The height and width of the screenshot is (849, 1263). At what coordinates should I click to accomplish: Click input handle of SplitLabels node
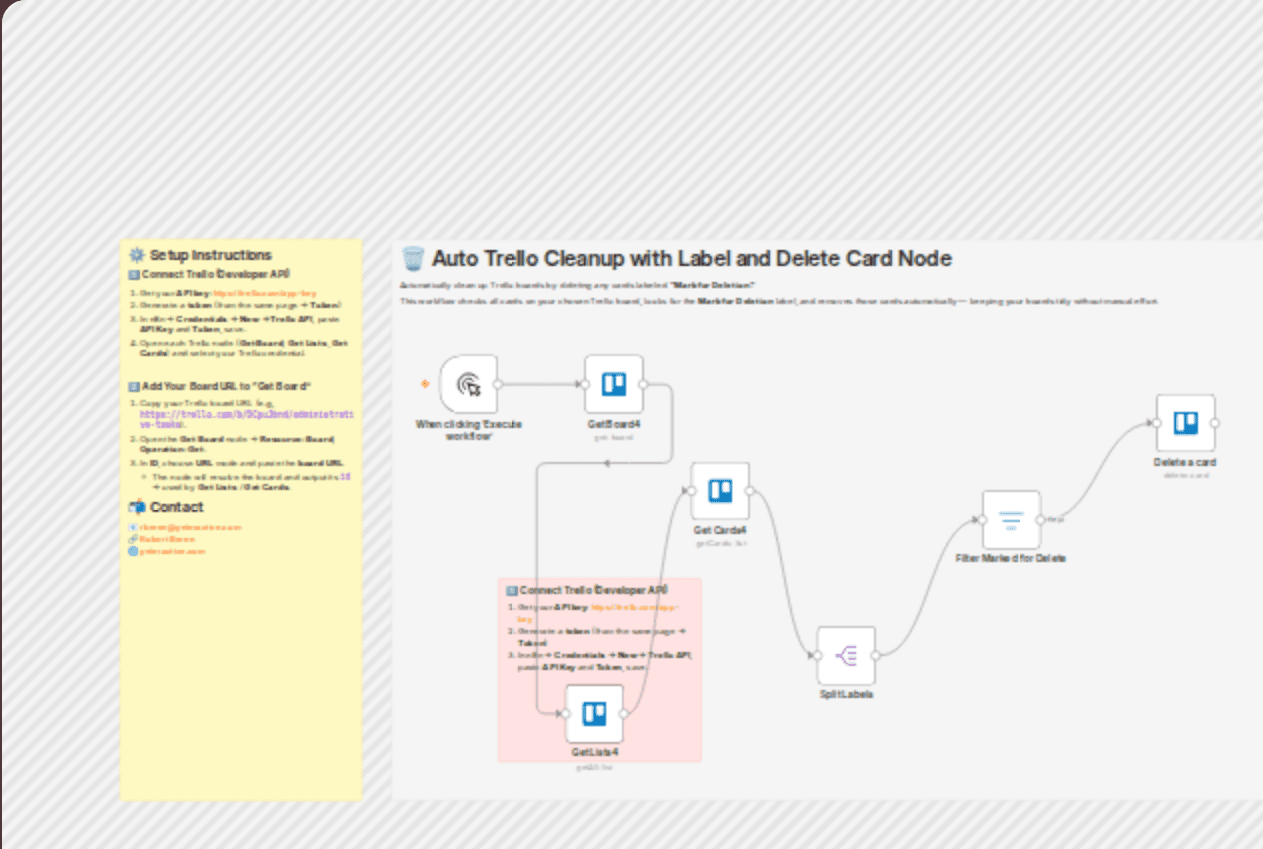pyautogui.click(x=817, y=655)
